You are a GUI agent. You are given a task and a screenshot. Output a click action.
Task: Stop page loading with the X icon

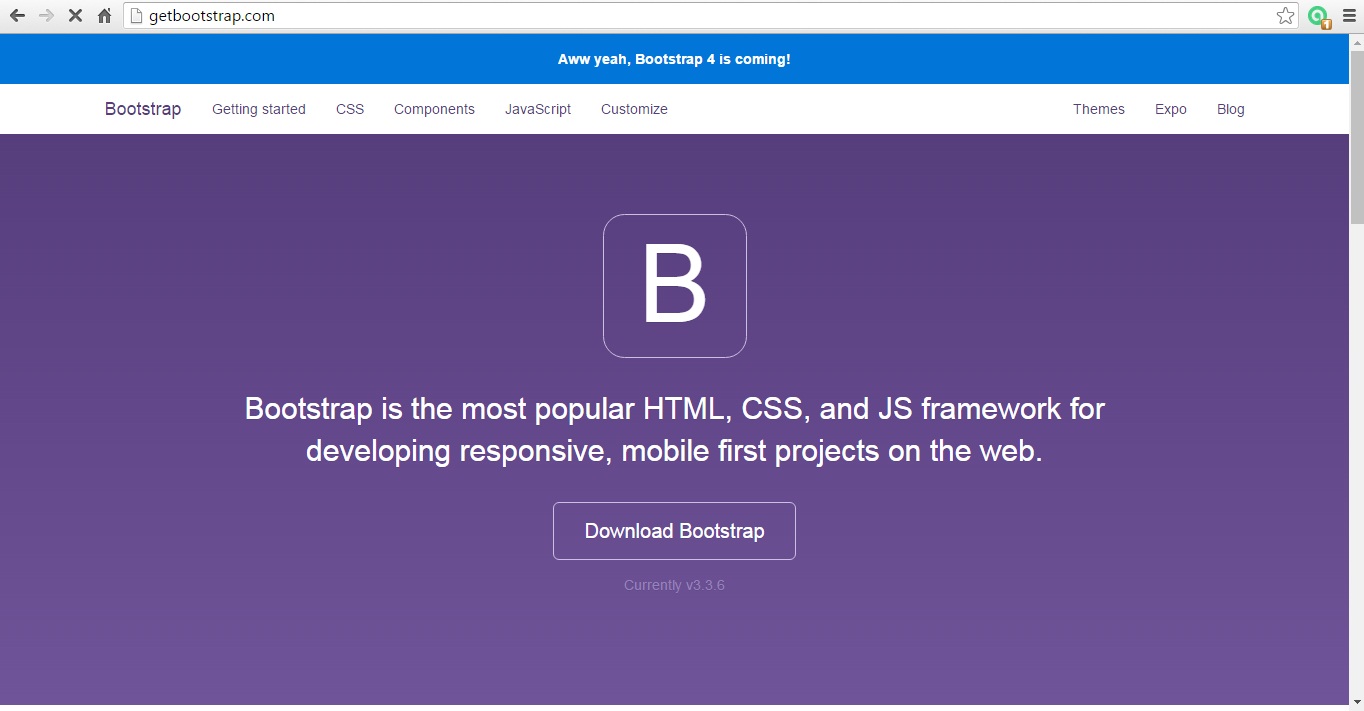[x=74, y=15]
